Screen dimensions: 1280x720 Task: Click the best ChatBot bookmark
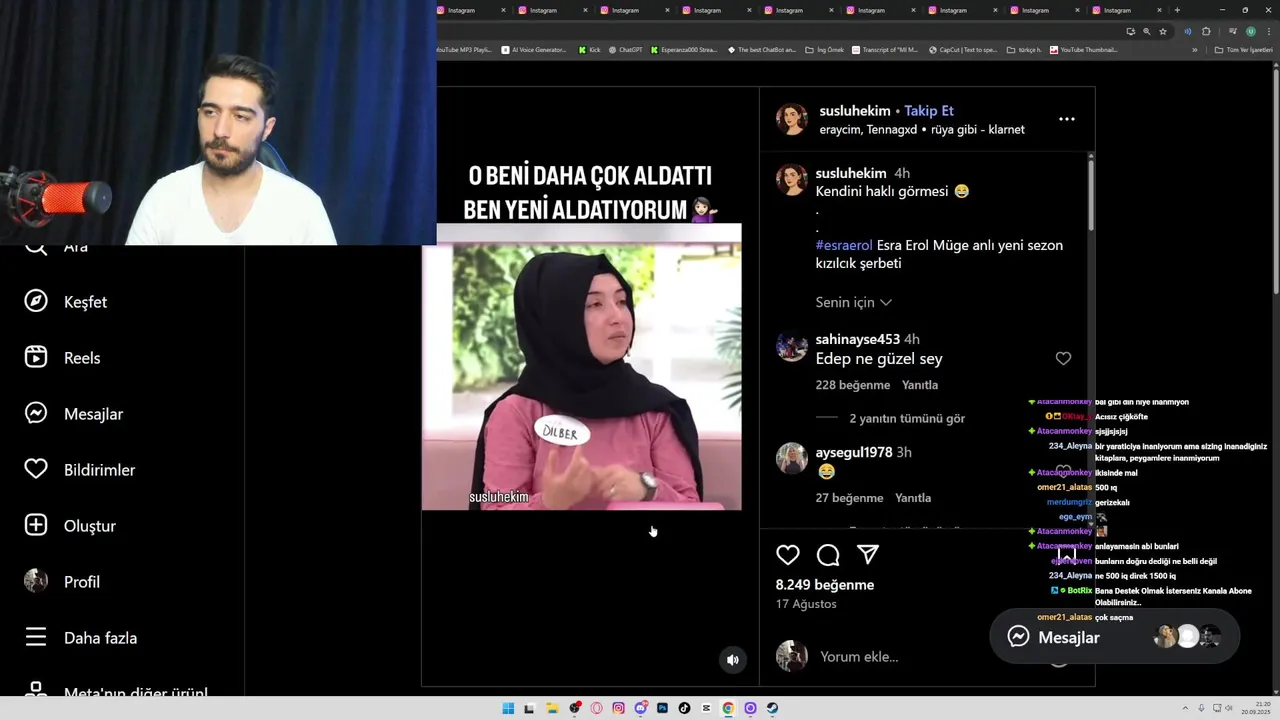pos(762,49)
